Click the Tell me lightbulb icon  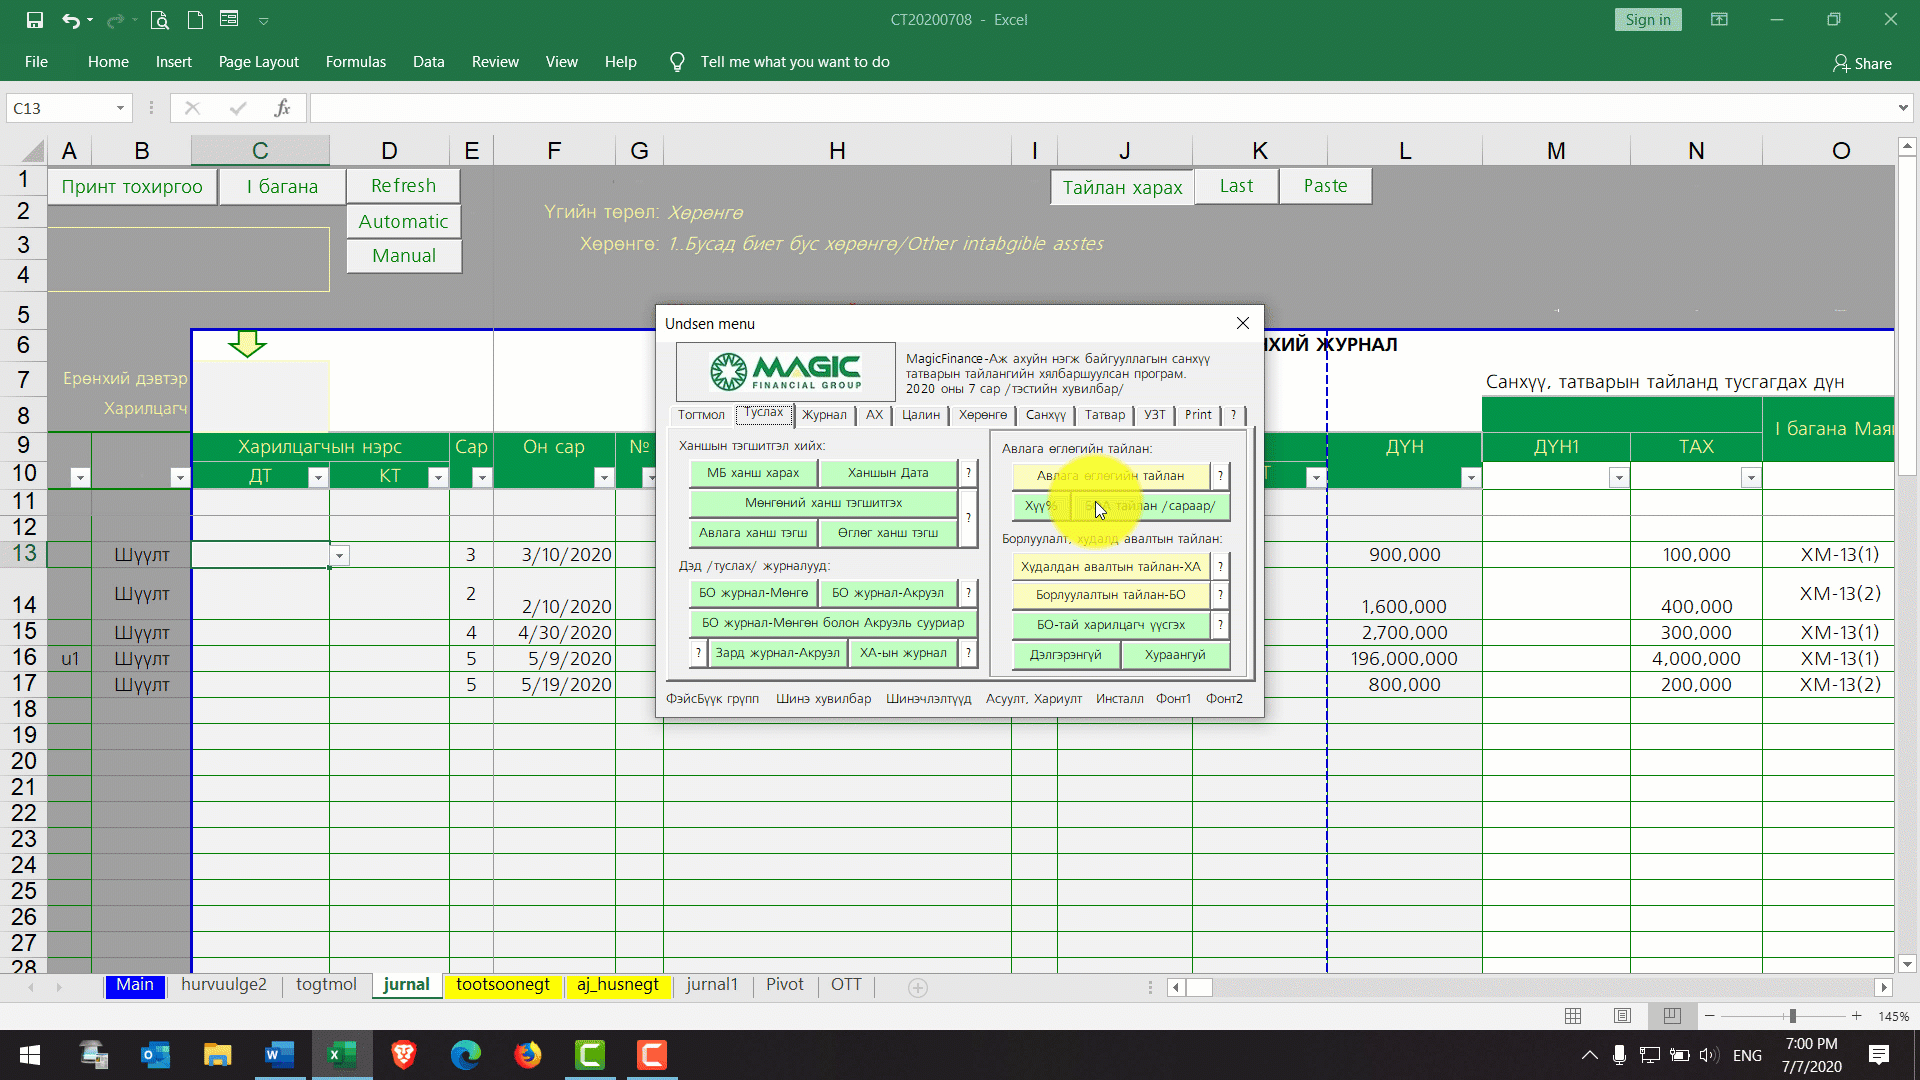click(677, 62)
